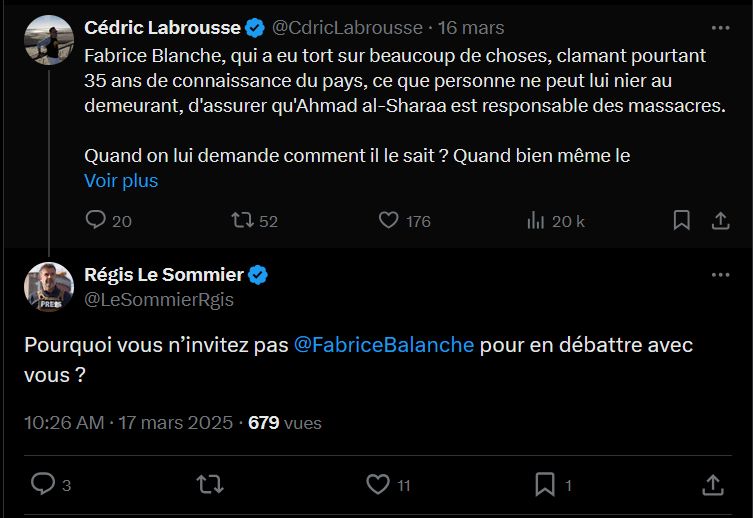Open more options on Régis Le Sommier's tweet
The image size is (753, 518).
click(x=720, y=275)
